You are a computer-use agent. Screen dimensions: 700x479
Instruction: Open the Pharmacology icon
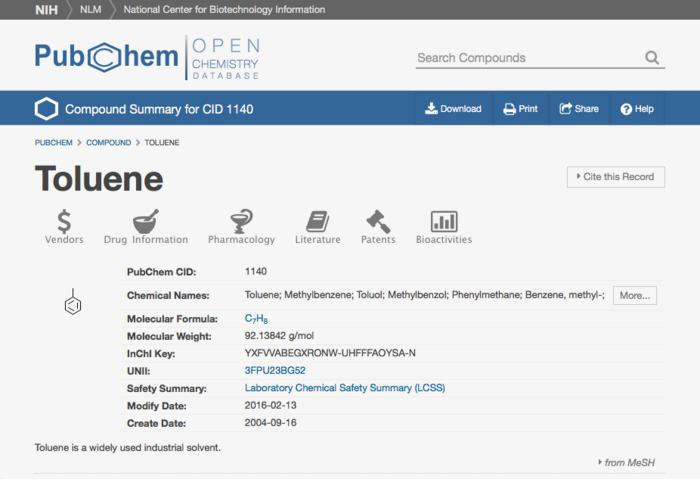[241, 221]
